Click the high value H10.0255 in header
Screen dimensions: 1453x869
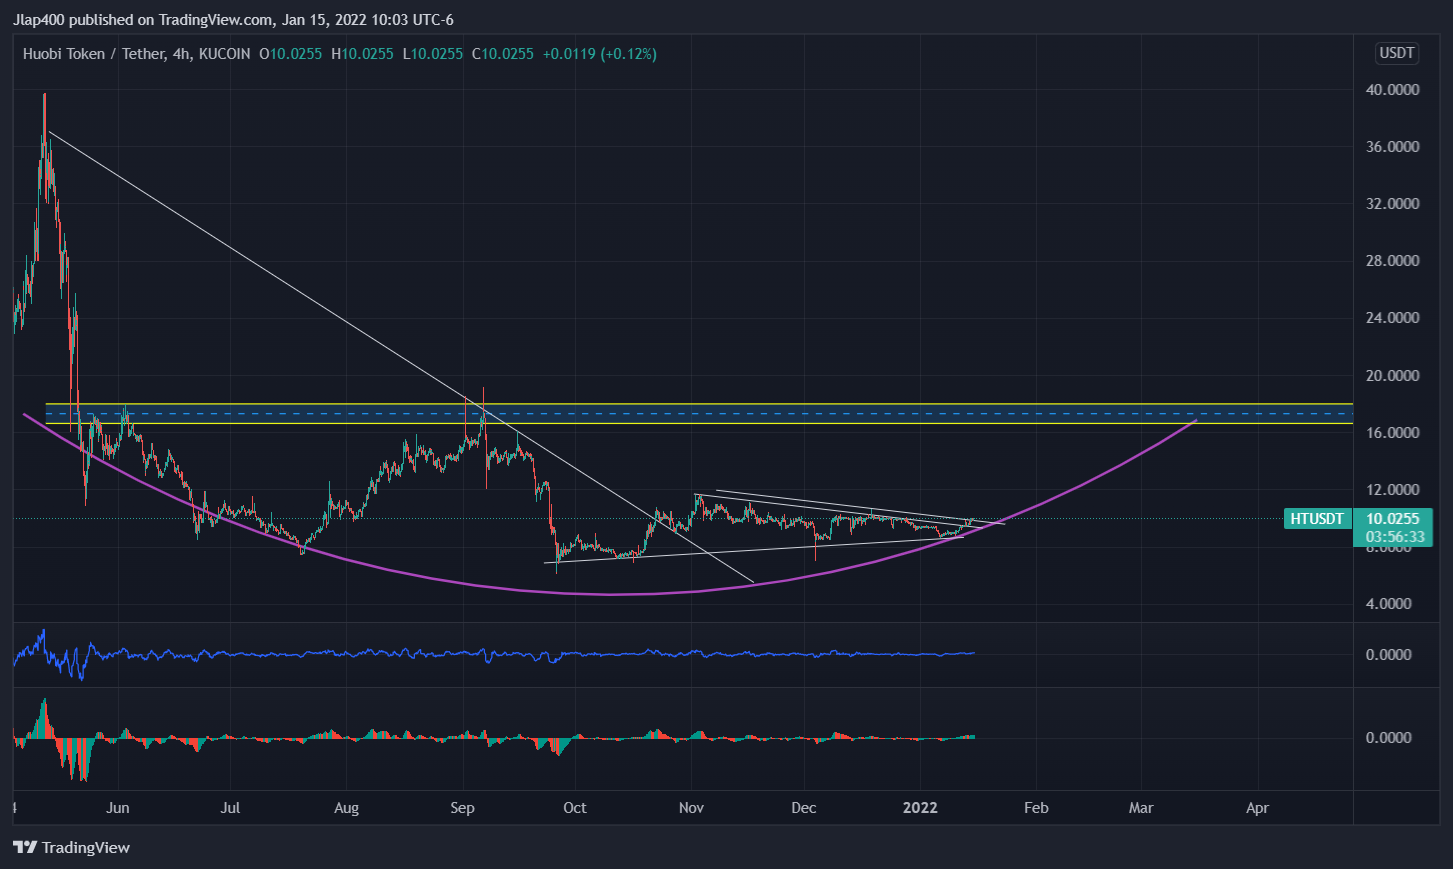[363, 54]
